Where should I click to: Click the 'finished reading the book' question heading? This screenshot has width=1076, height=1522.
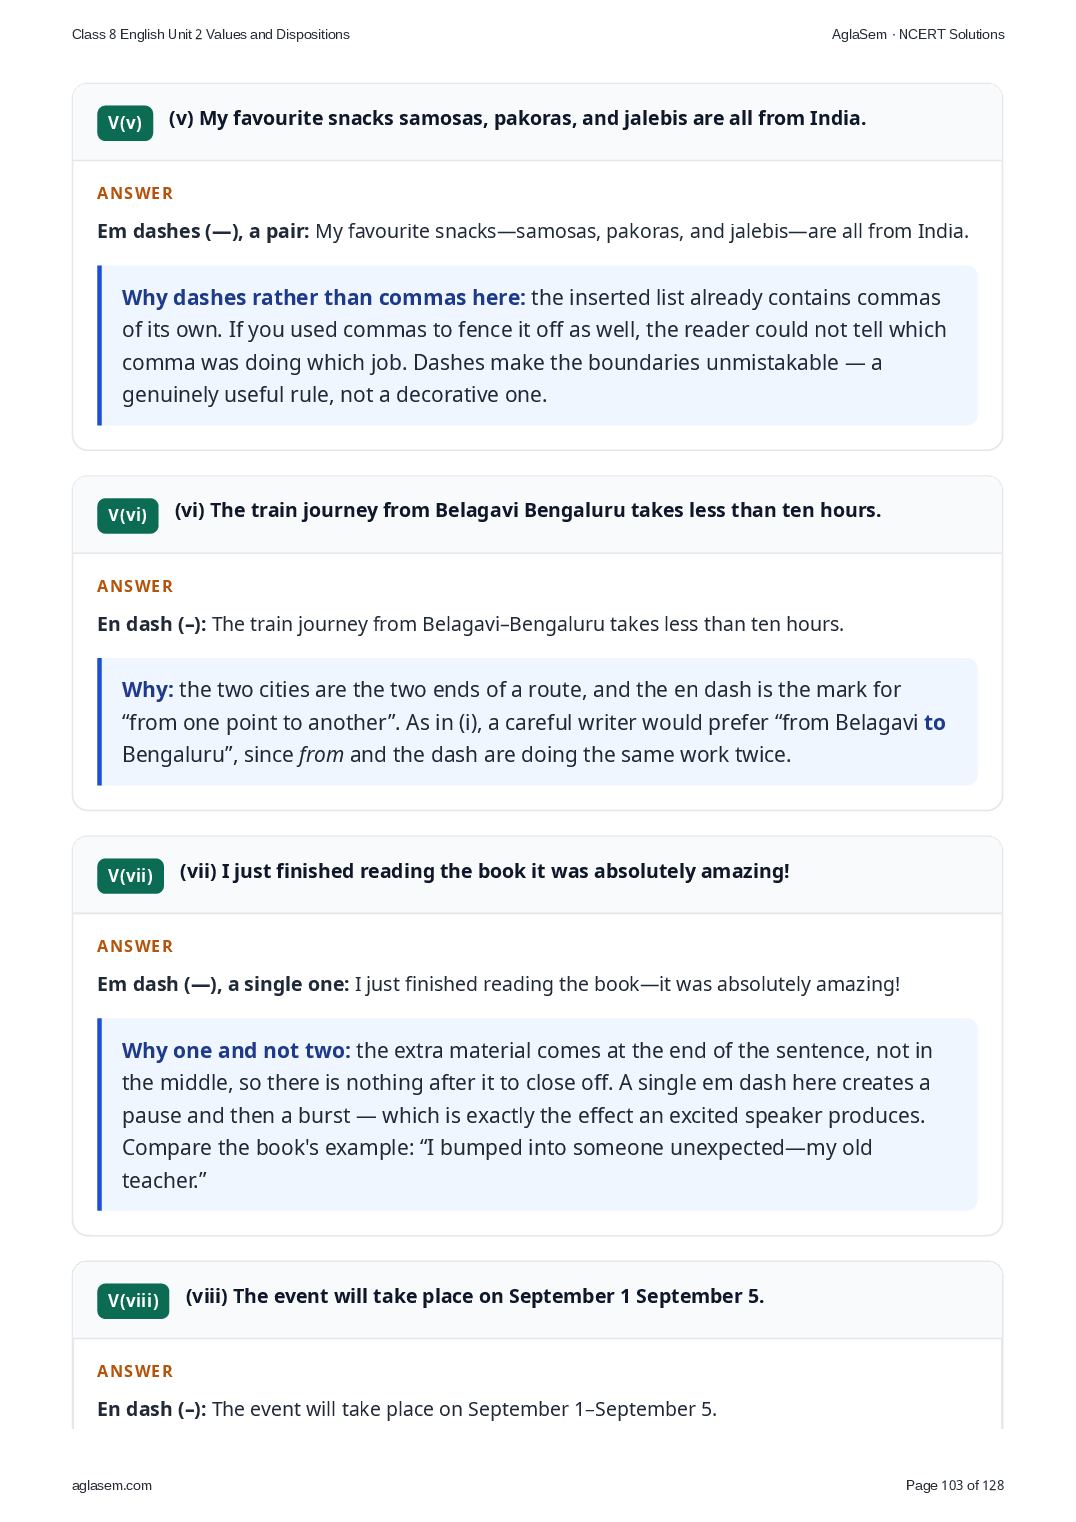coord(484,871)
